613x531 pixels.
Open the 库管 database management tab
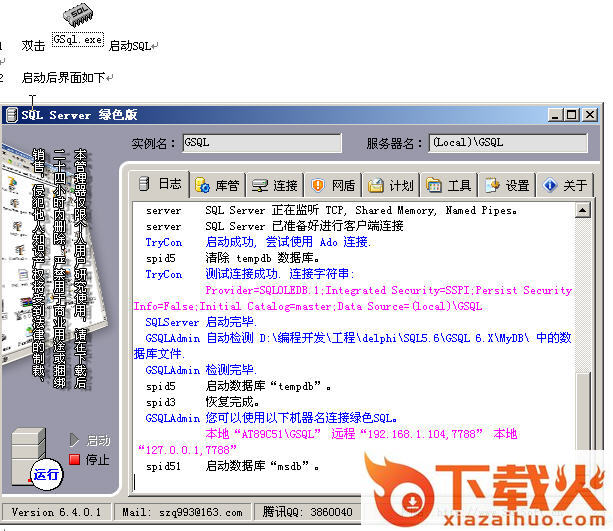217,185
